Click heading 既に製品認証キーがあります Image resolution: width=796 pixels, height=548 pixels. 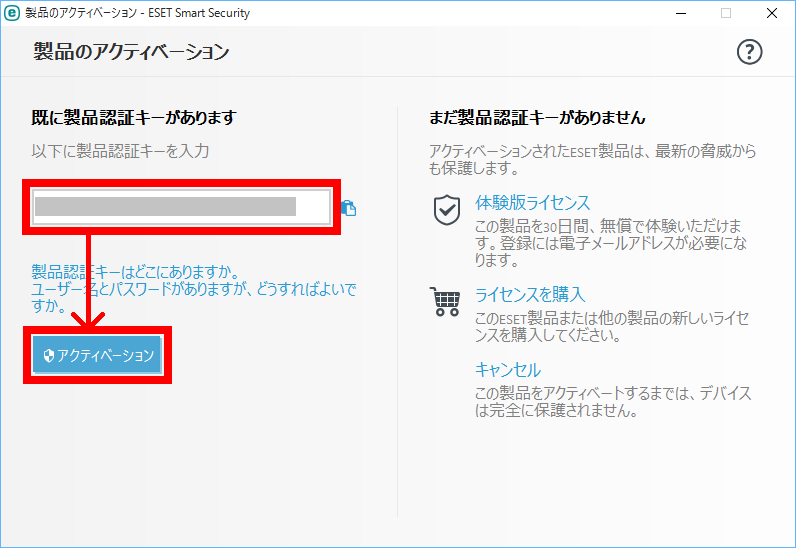[x=134, y=117]
